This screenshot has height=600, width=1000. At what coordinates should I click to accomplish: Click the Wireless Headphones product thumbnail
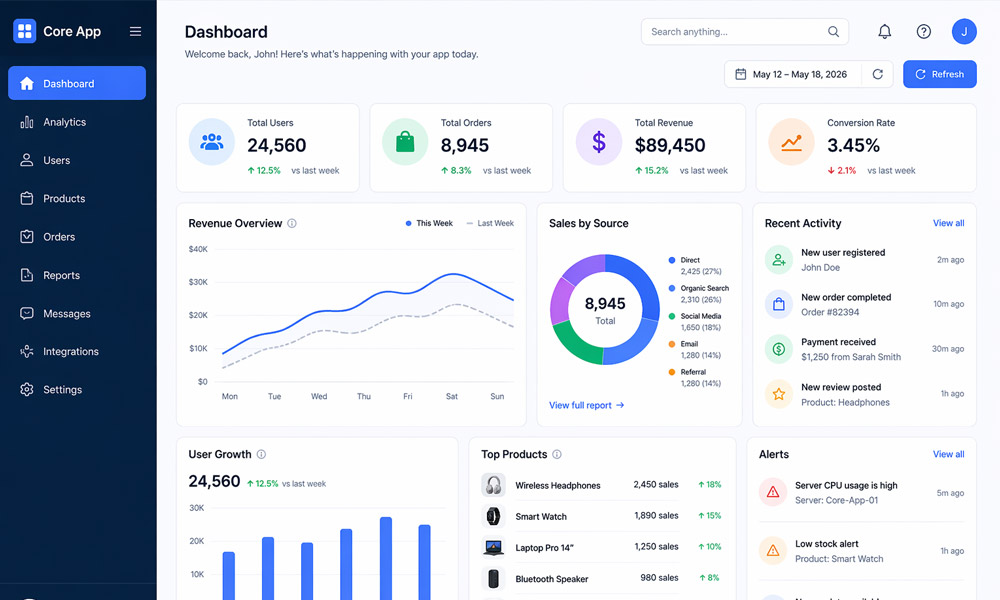pos(493,485)
